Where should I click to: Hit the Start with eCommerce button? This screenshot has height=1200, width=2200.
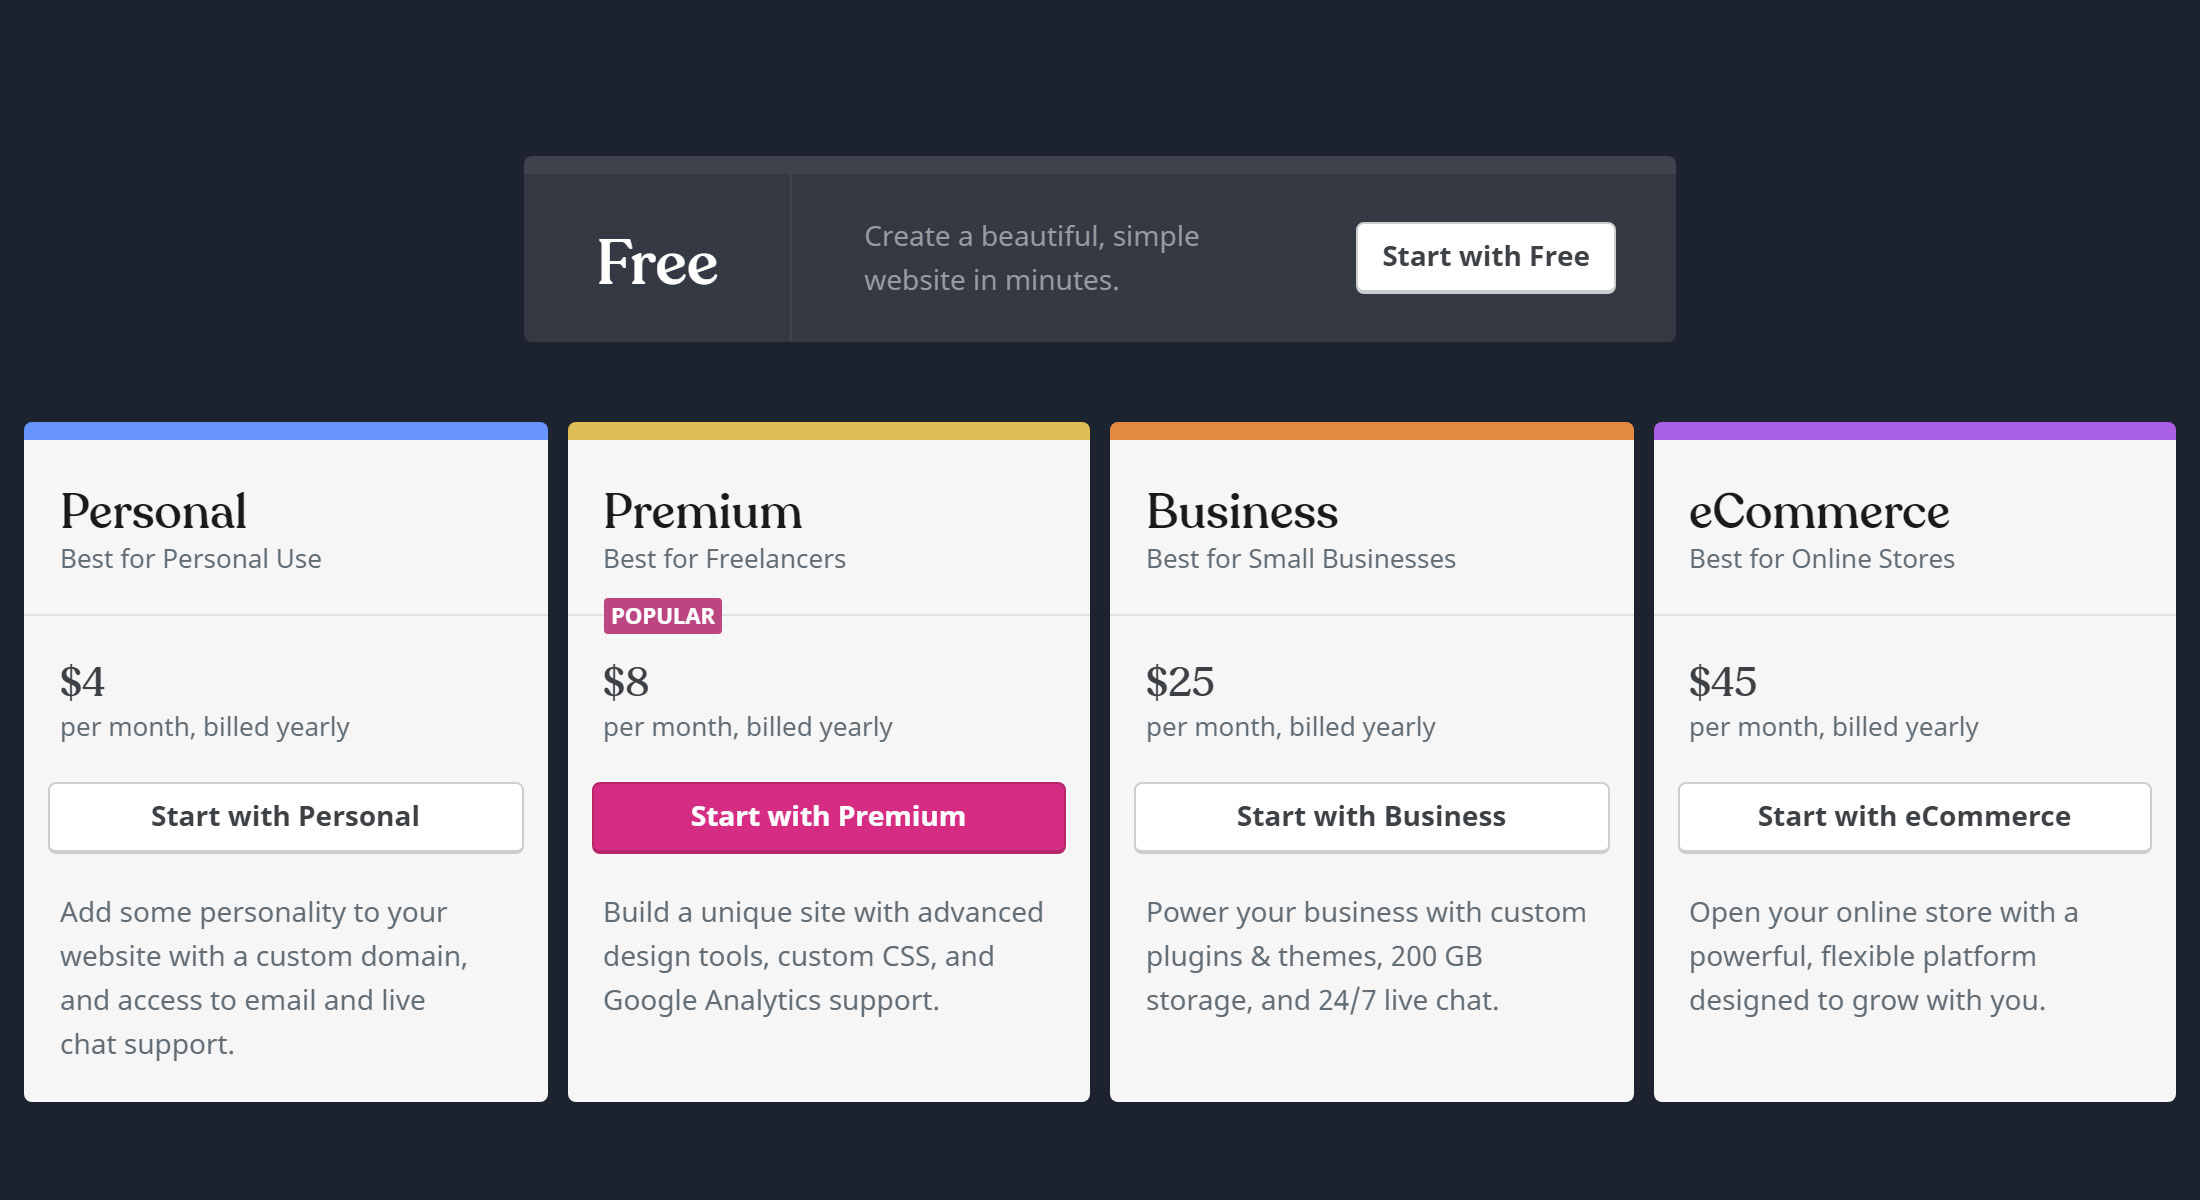click(1914, 817)
